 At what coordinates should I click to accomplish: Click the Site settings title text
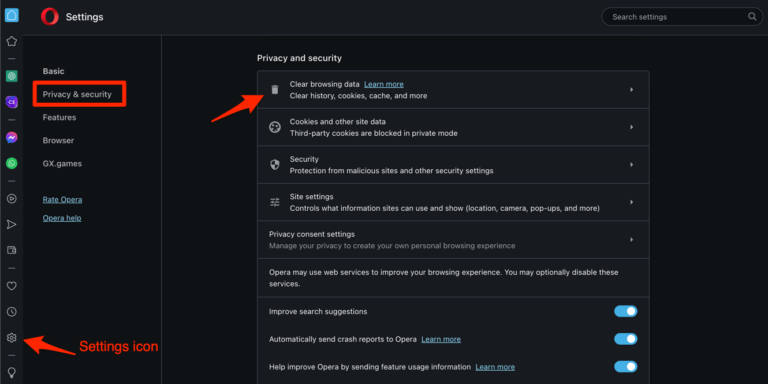[312, 196]
